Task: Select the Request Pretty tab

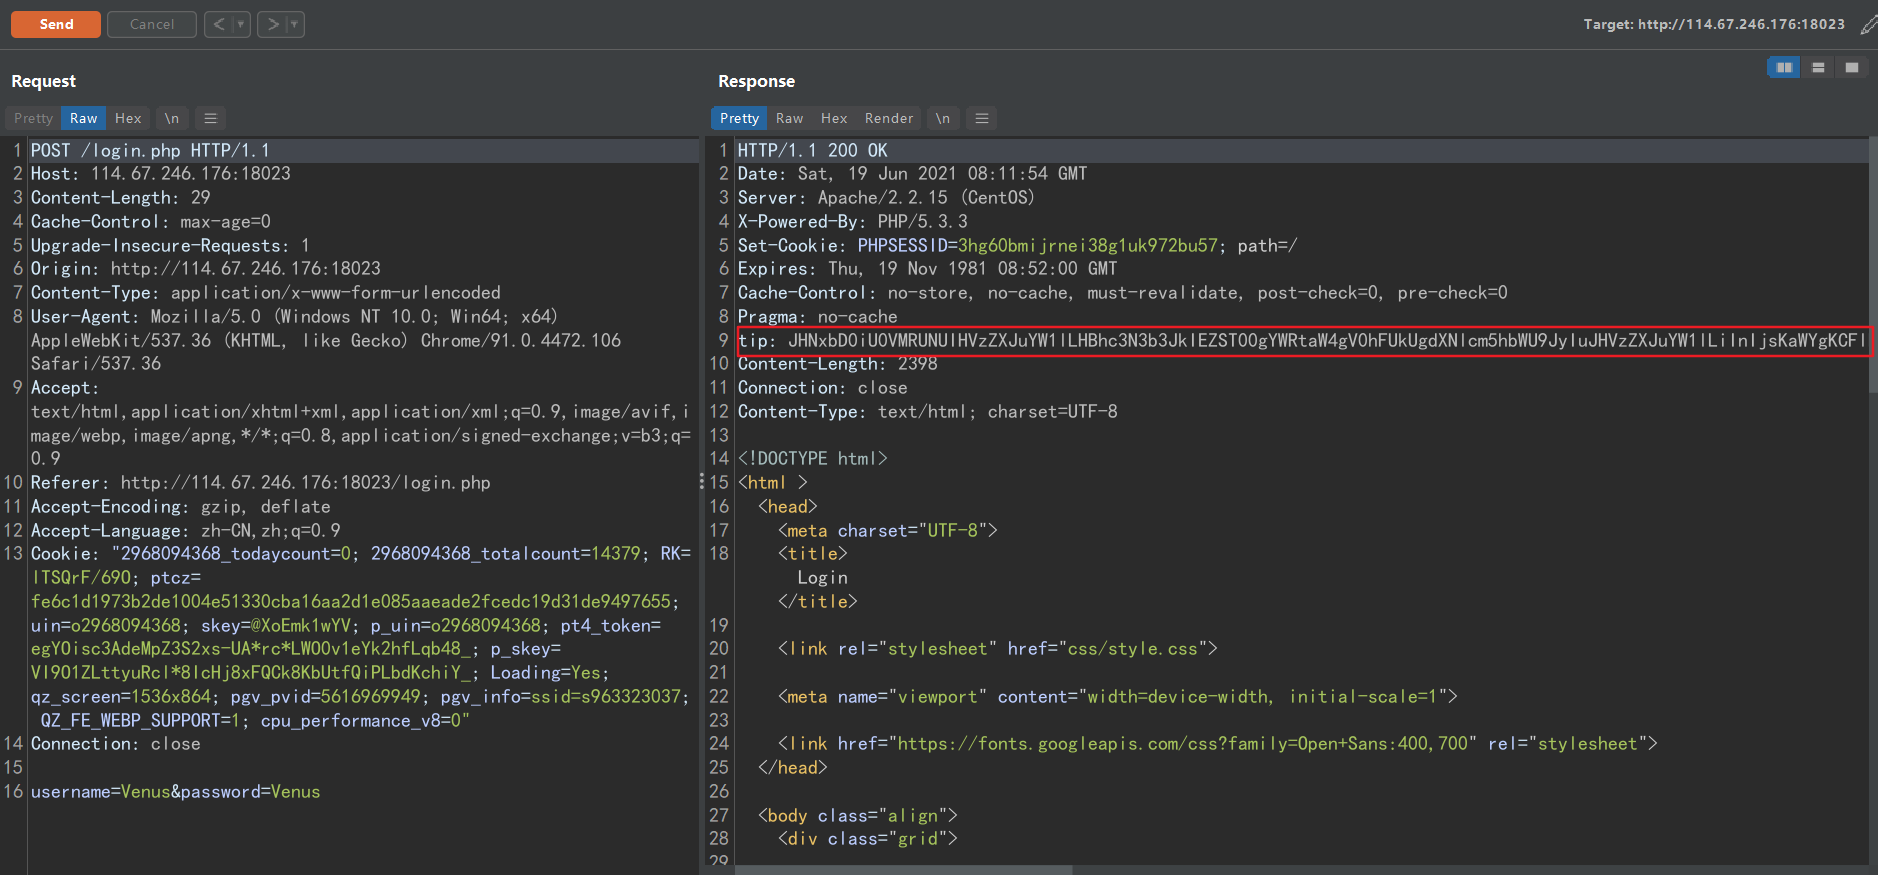Action: [33, 118]
